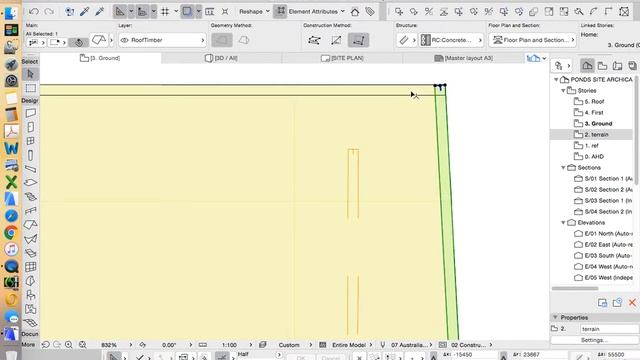
Task: Collapse the Properties panel header
Action: (x=555, y=317)
